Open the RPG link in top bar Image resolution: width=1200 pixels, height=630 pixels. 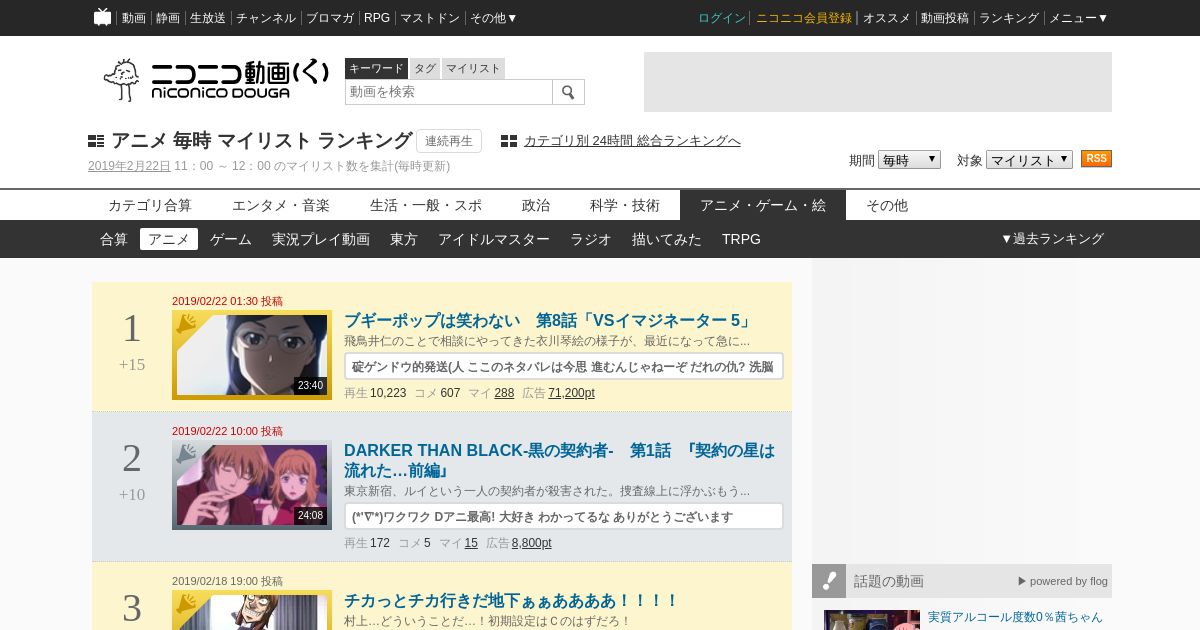(377, 18)
